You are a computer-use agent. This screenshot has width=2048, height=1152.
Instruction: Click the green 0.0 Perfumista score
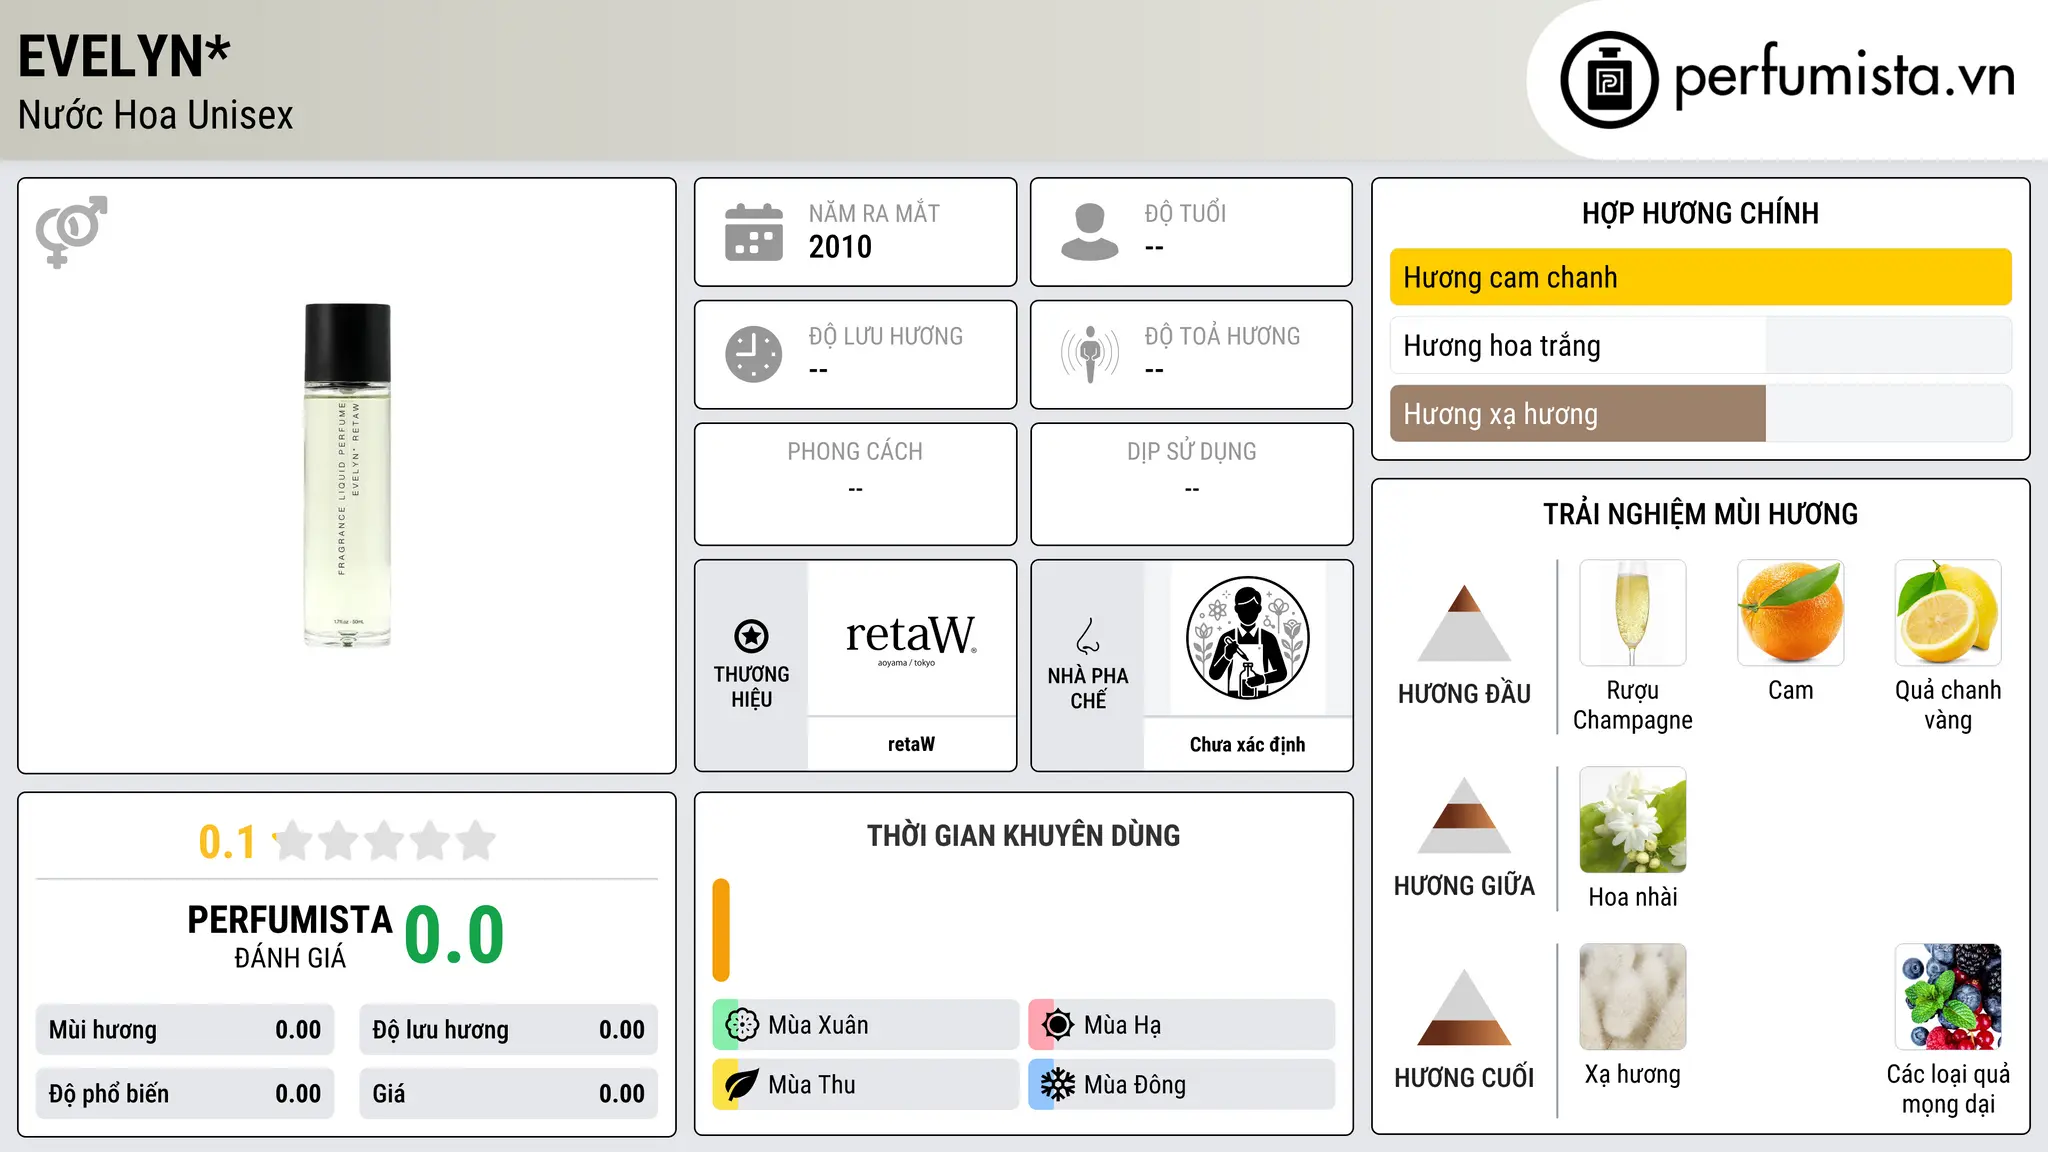pos(454,935)
